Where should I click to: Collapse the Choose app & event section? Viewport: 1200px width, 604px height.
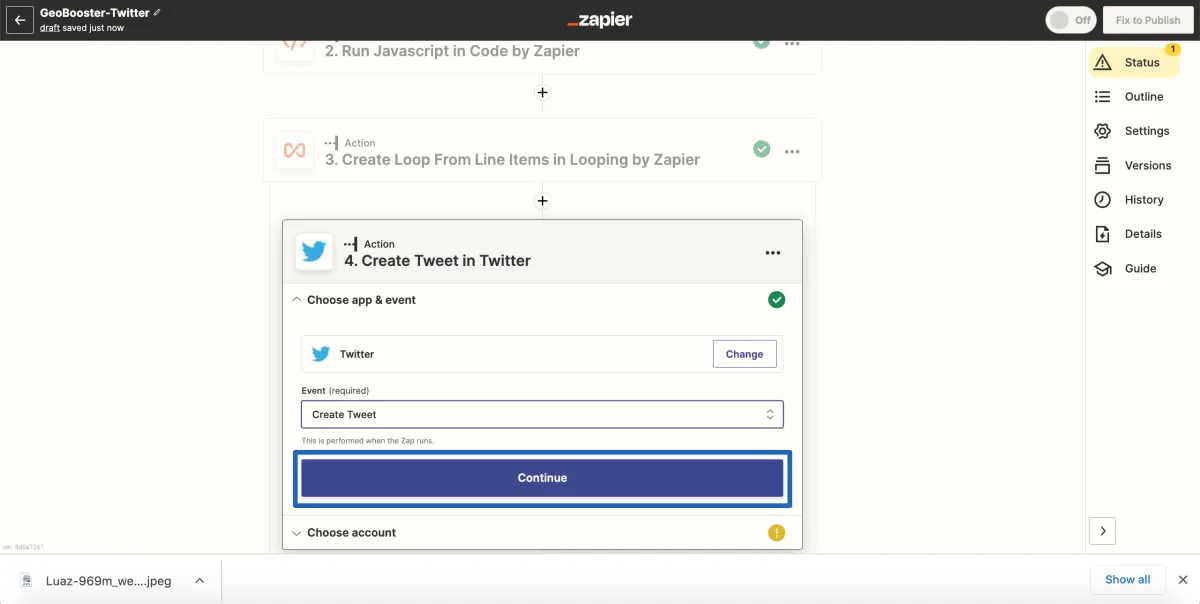tap(296, 300)
